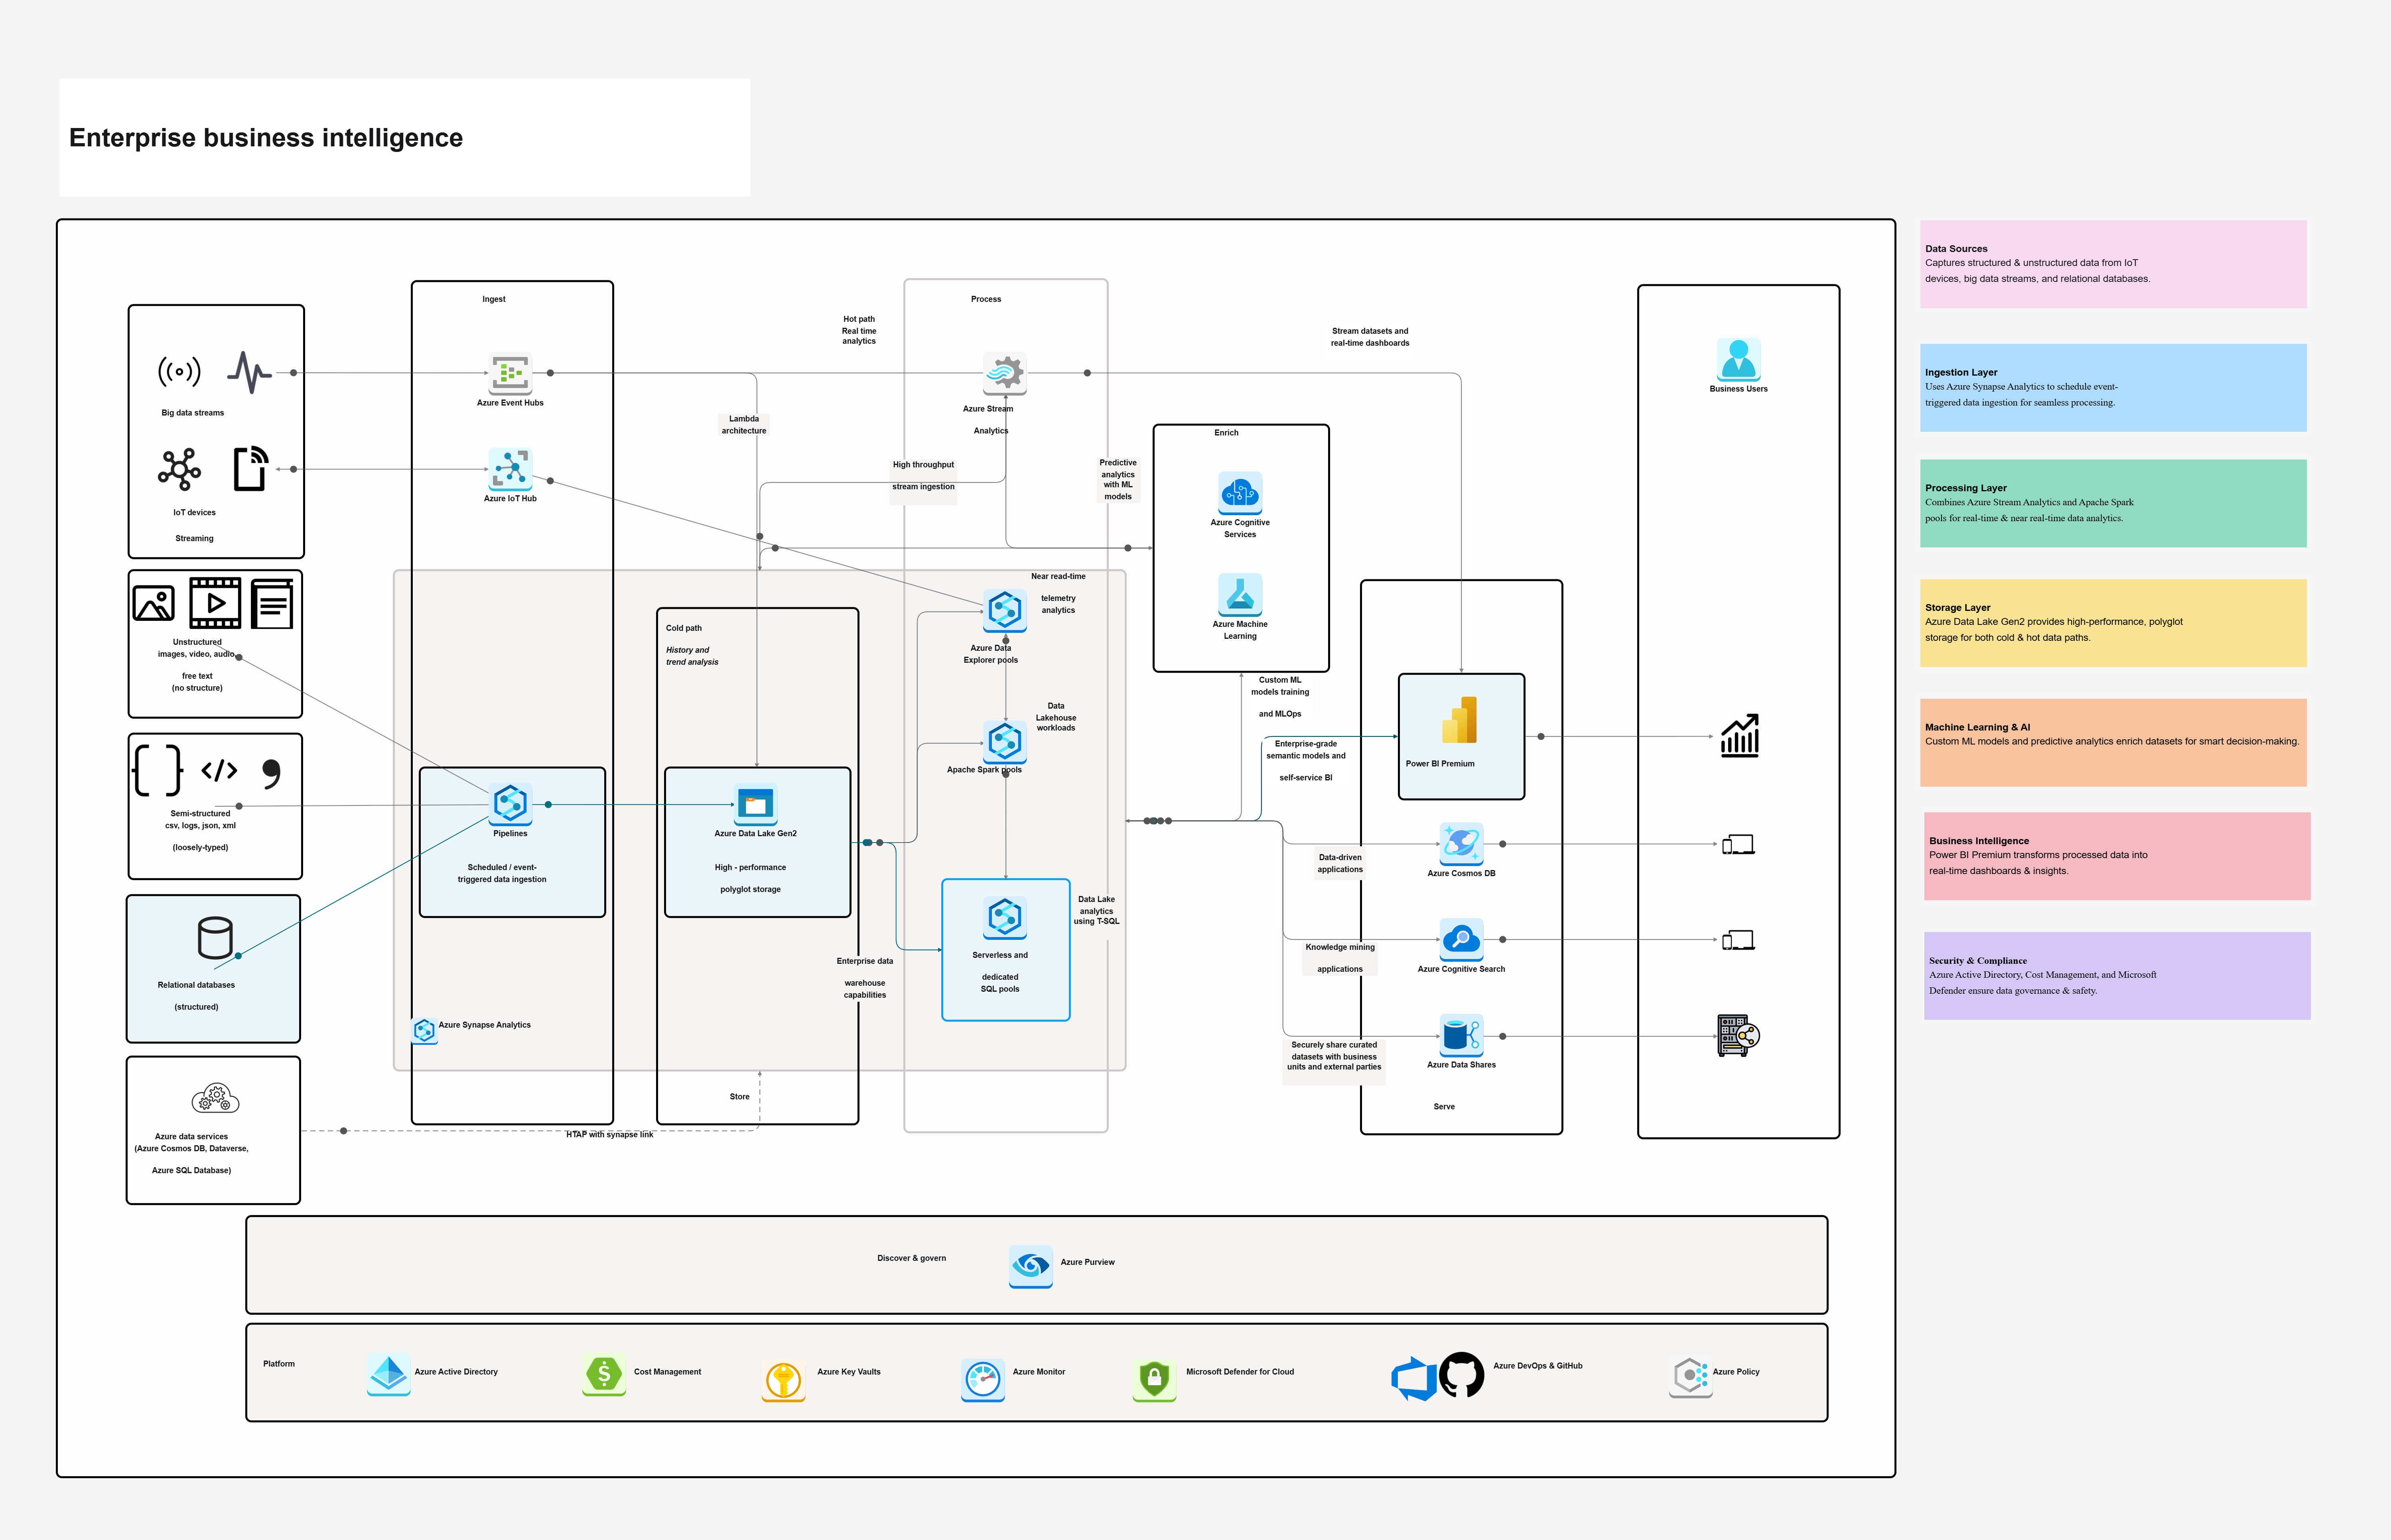Screen dimensions: 2391x1540
Task: Select the Azure Purview icon
Action: [x=1031, y=1266]
